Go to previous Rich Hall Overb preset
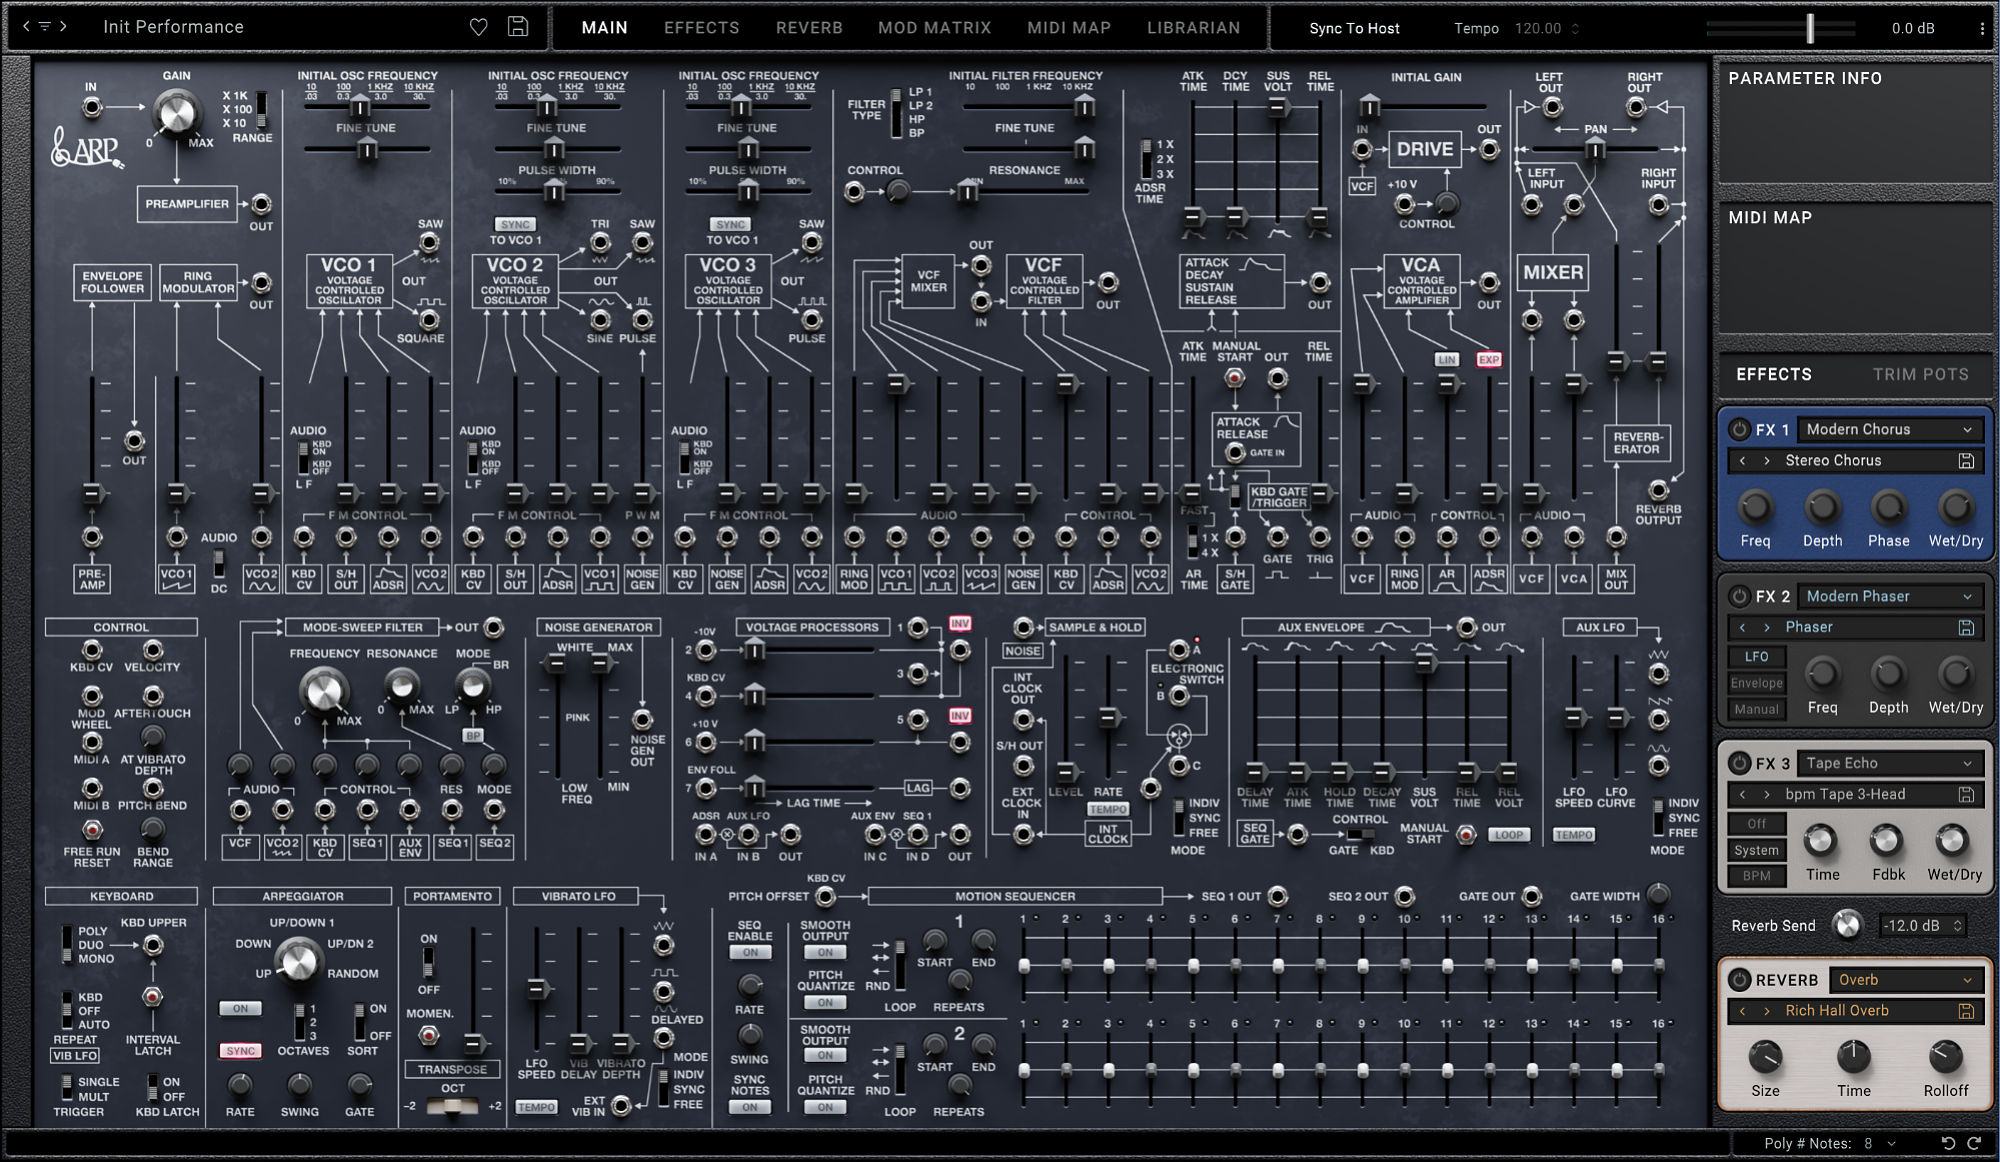2000x1162 pixels. [x=1743, y=1011]
